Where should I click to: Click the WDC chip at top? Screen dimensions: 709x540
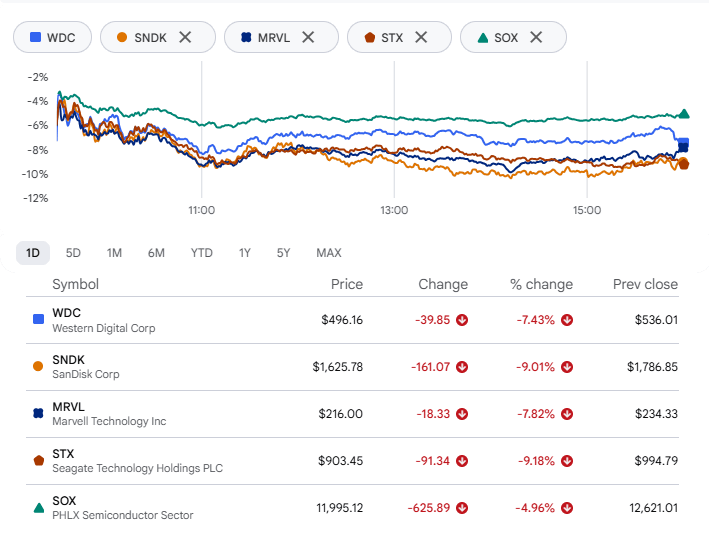(x=52, y=37)
